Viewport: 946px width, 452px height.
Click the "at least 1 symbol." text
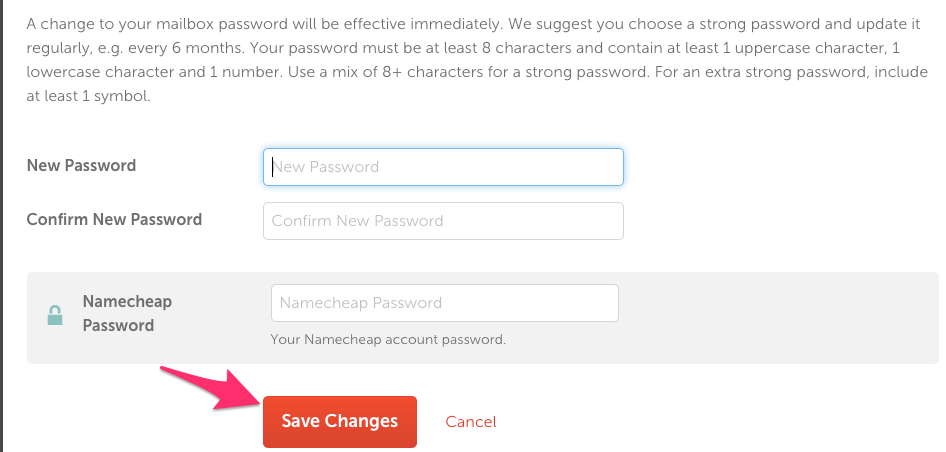(x=88, y=98)
